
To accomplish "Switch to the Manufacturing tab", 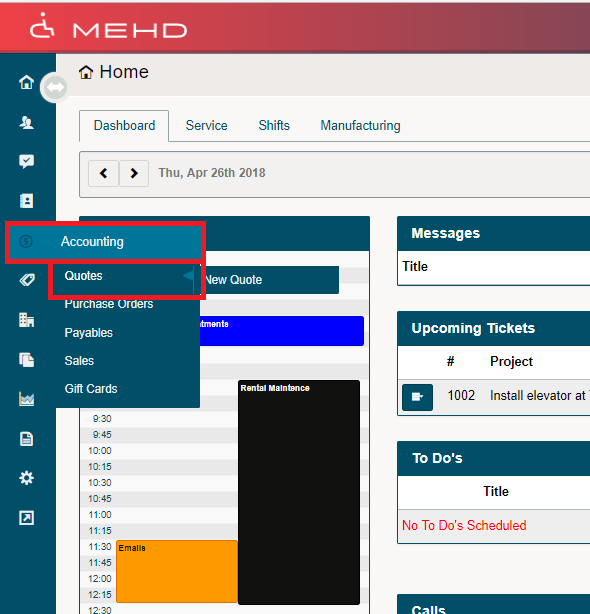I will tap(361, 126).
